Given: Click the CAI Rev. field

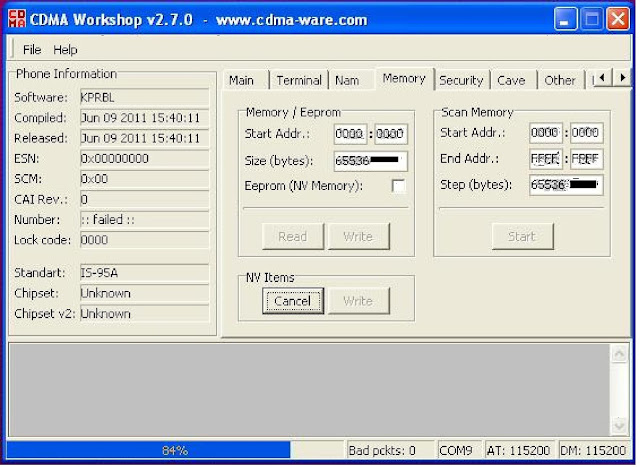Looking at the screenshot, I should click(x=144, y=200).
